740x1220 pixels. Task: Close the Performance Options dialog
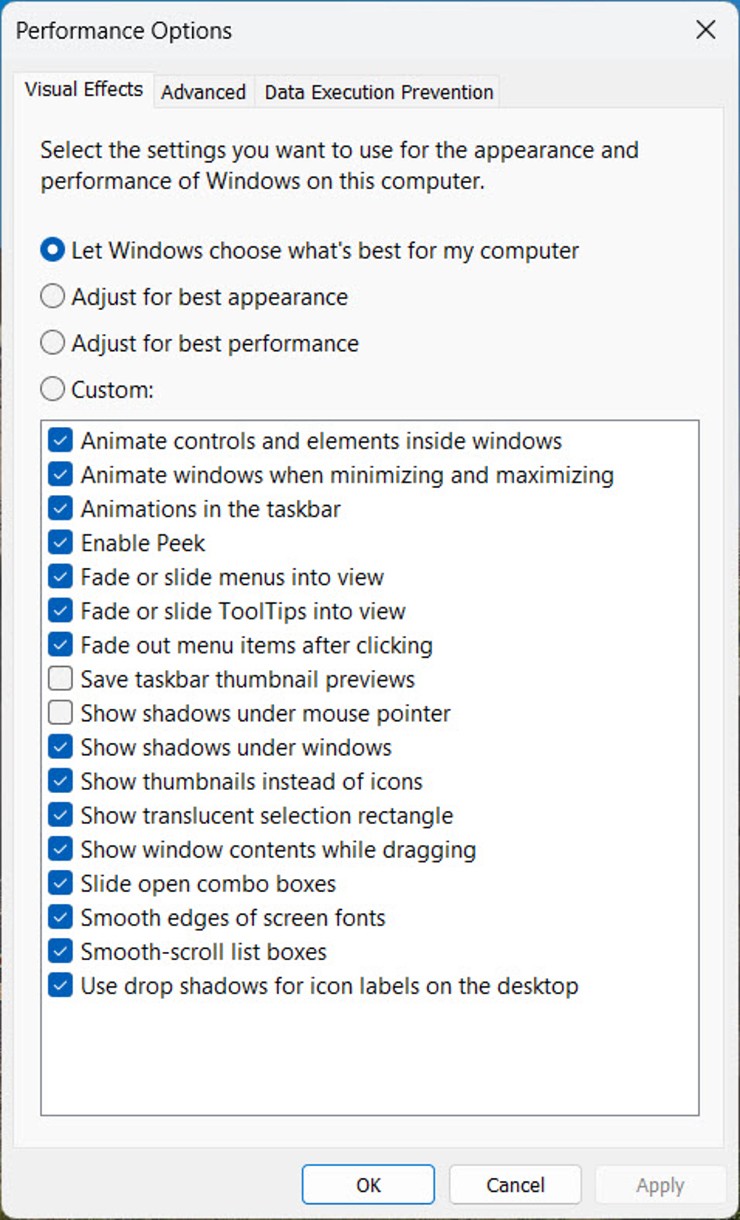click(706, 30)
